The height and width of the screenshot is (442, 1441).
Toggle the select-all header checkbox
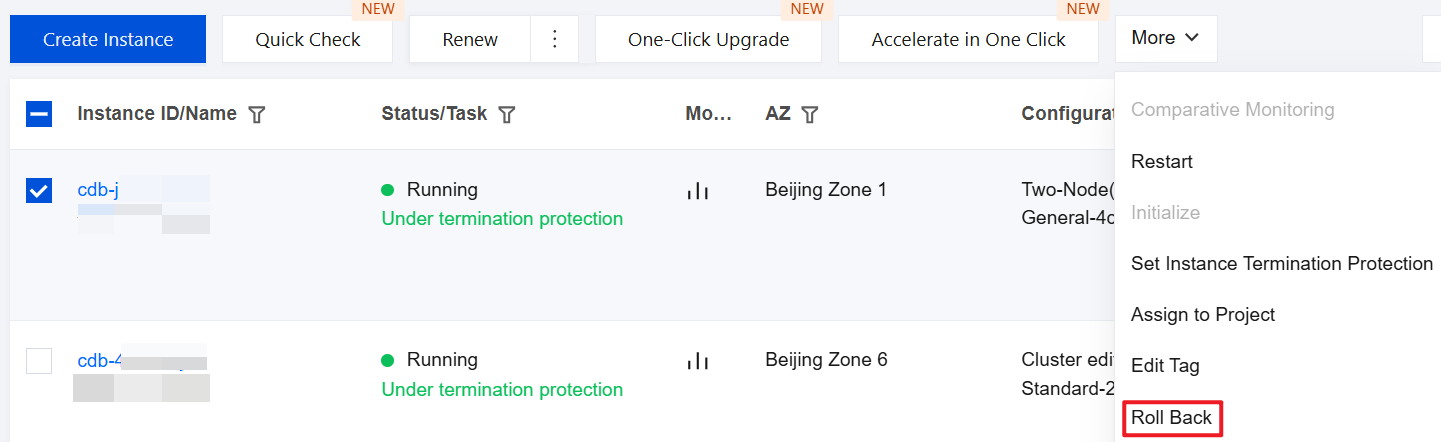(x=39, y=115)
